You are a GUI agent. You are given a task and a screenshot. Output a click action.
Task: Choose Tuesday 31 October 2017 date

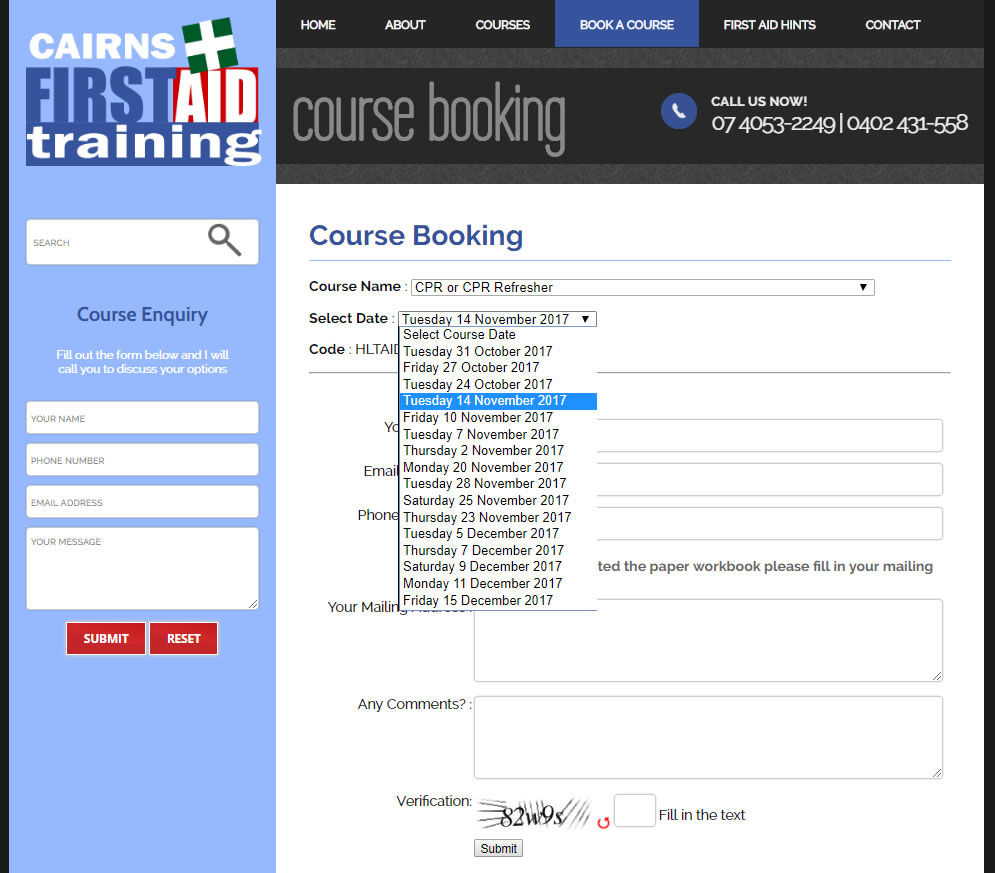click(477, 351)
